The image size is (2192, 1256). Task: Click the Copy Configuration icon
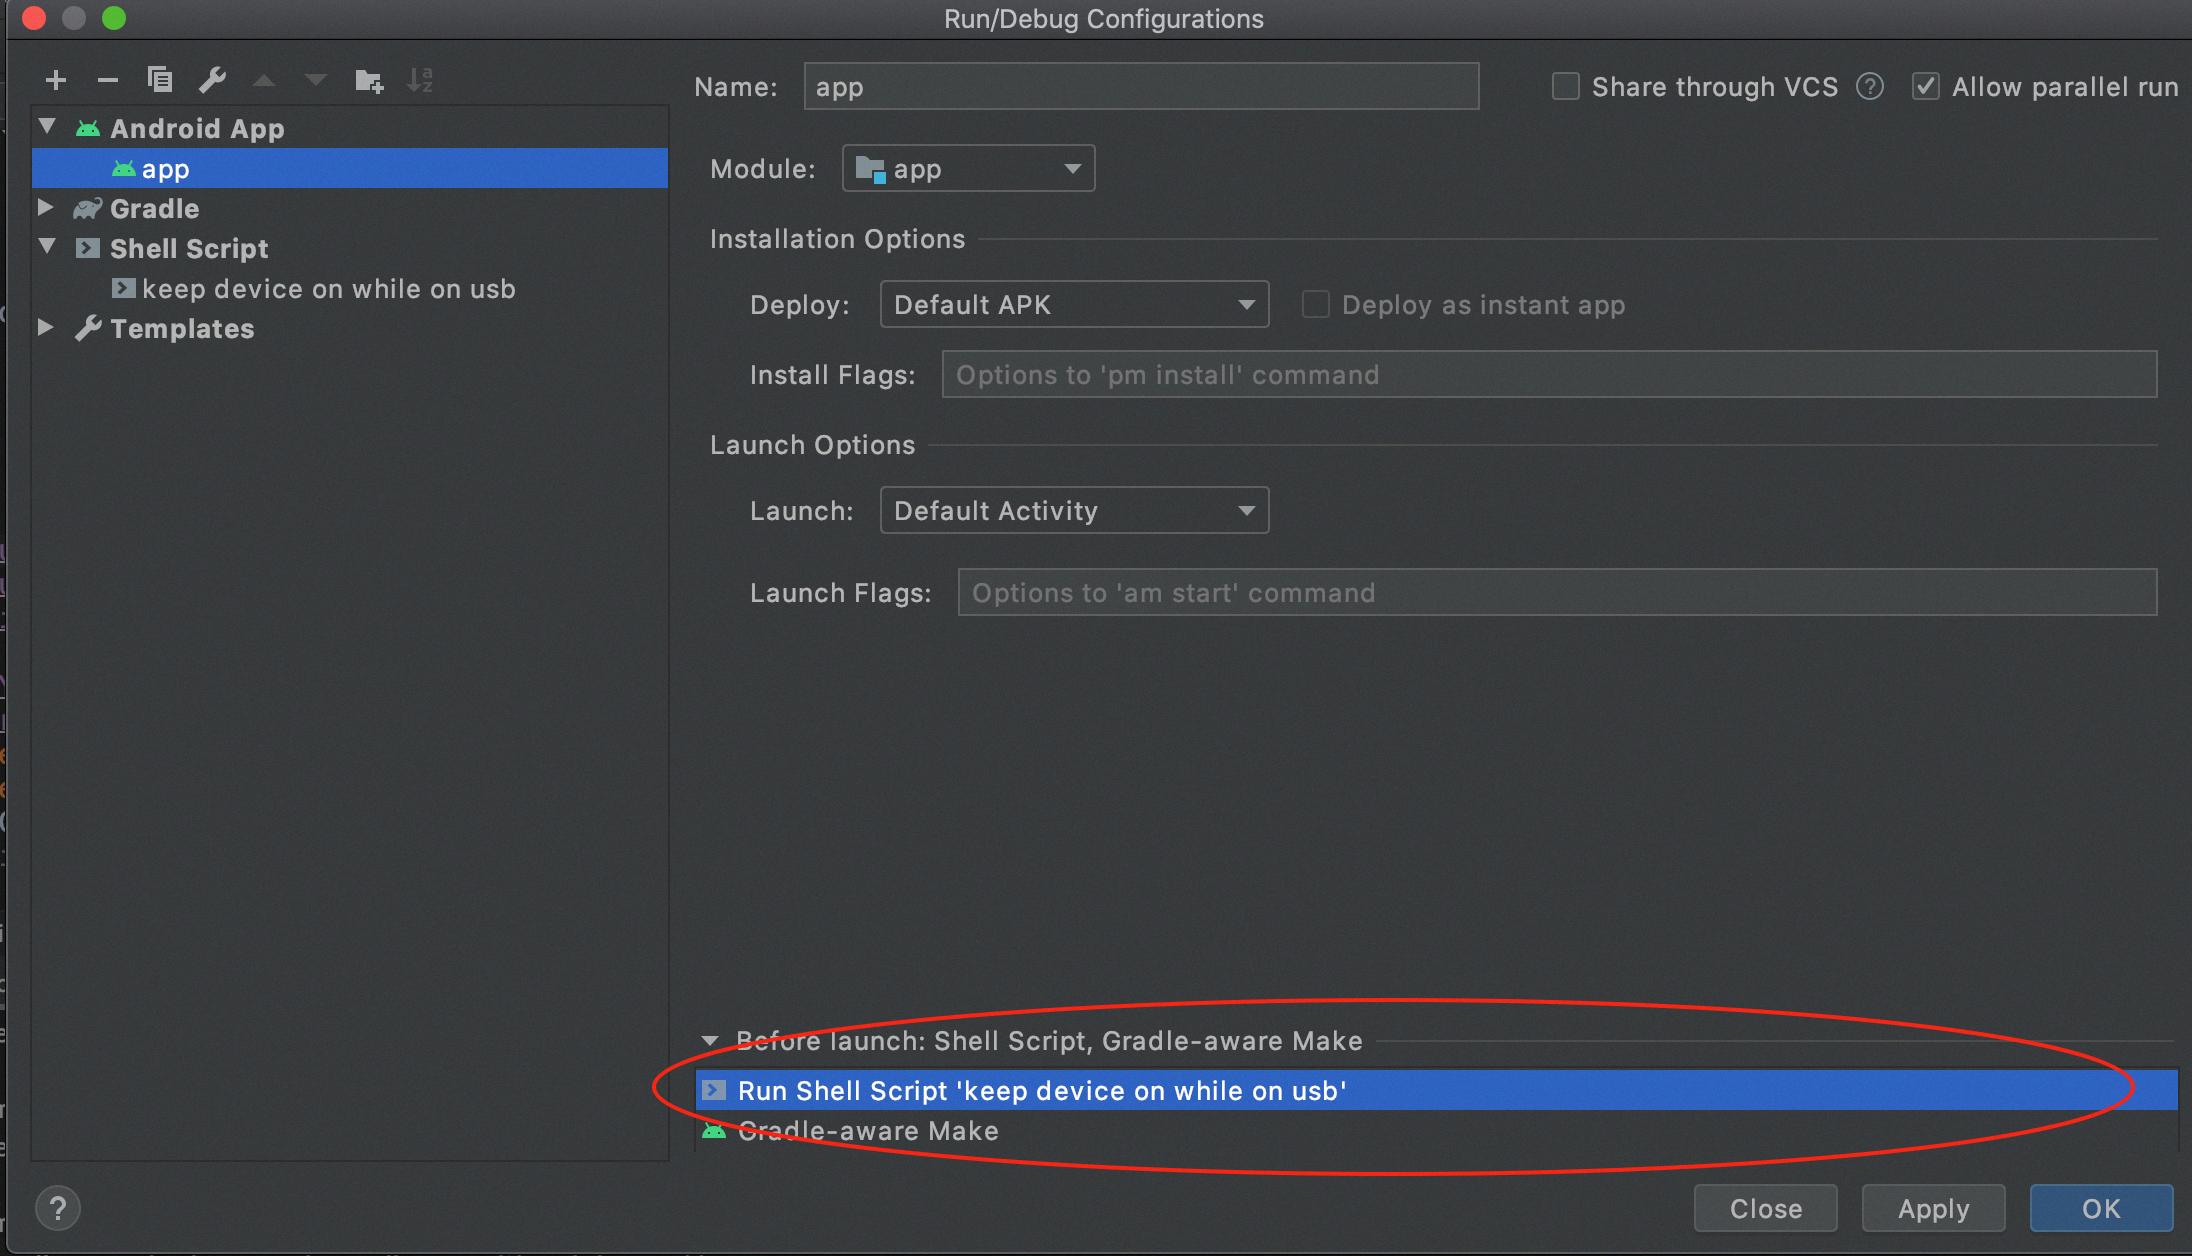click(x=160, y=80)
